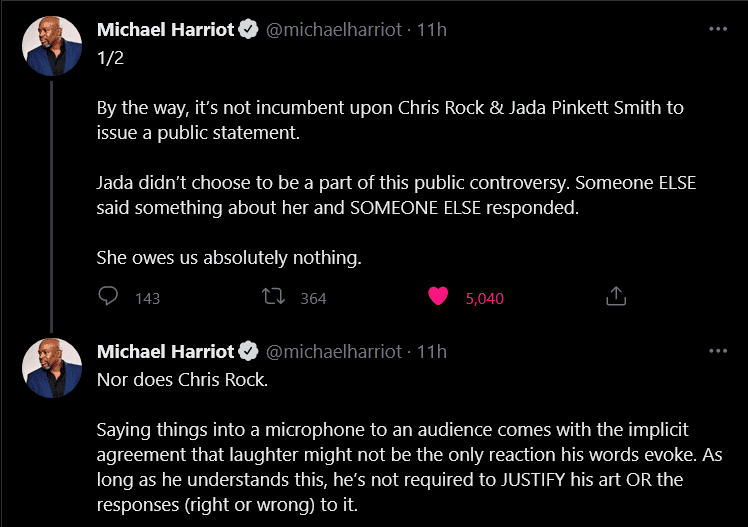Image resolution: width=748 pixels, height=527 pixels.
Task: Open the second tweet starting "Nor does Chris Rock"
Action: (400, 440)
